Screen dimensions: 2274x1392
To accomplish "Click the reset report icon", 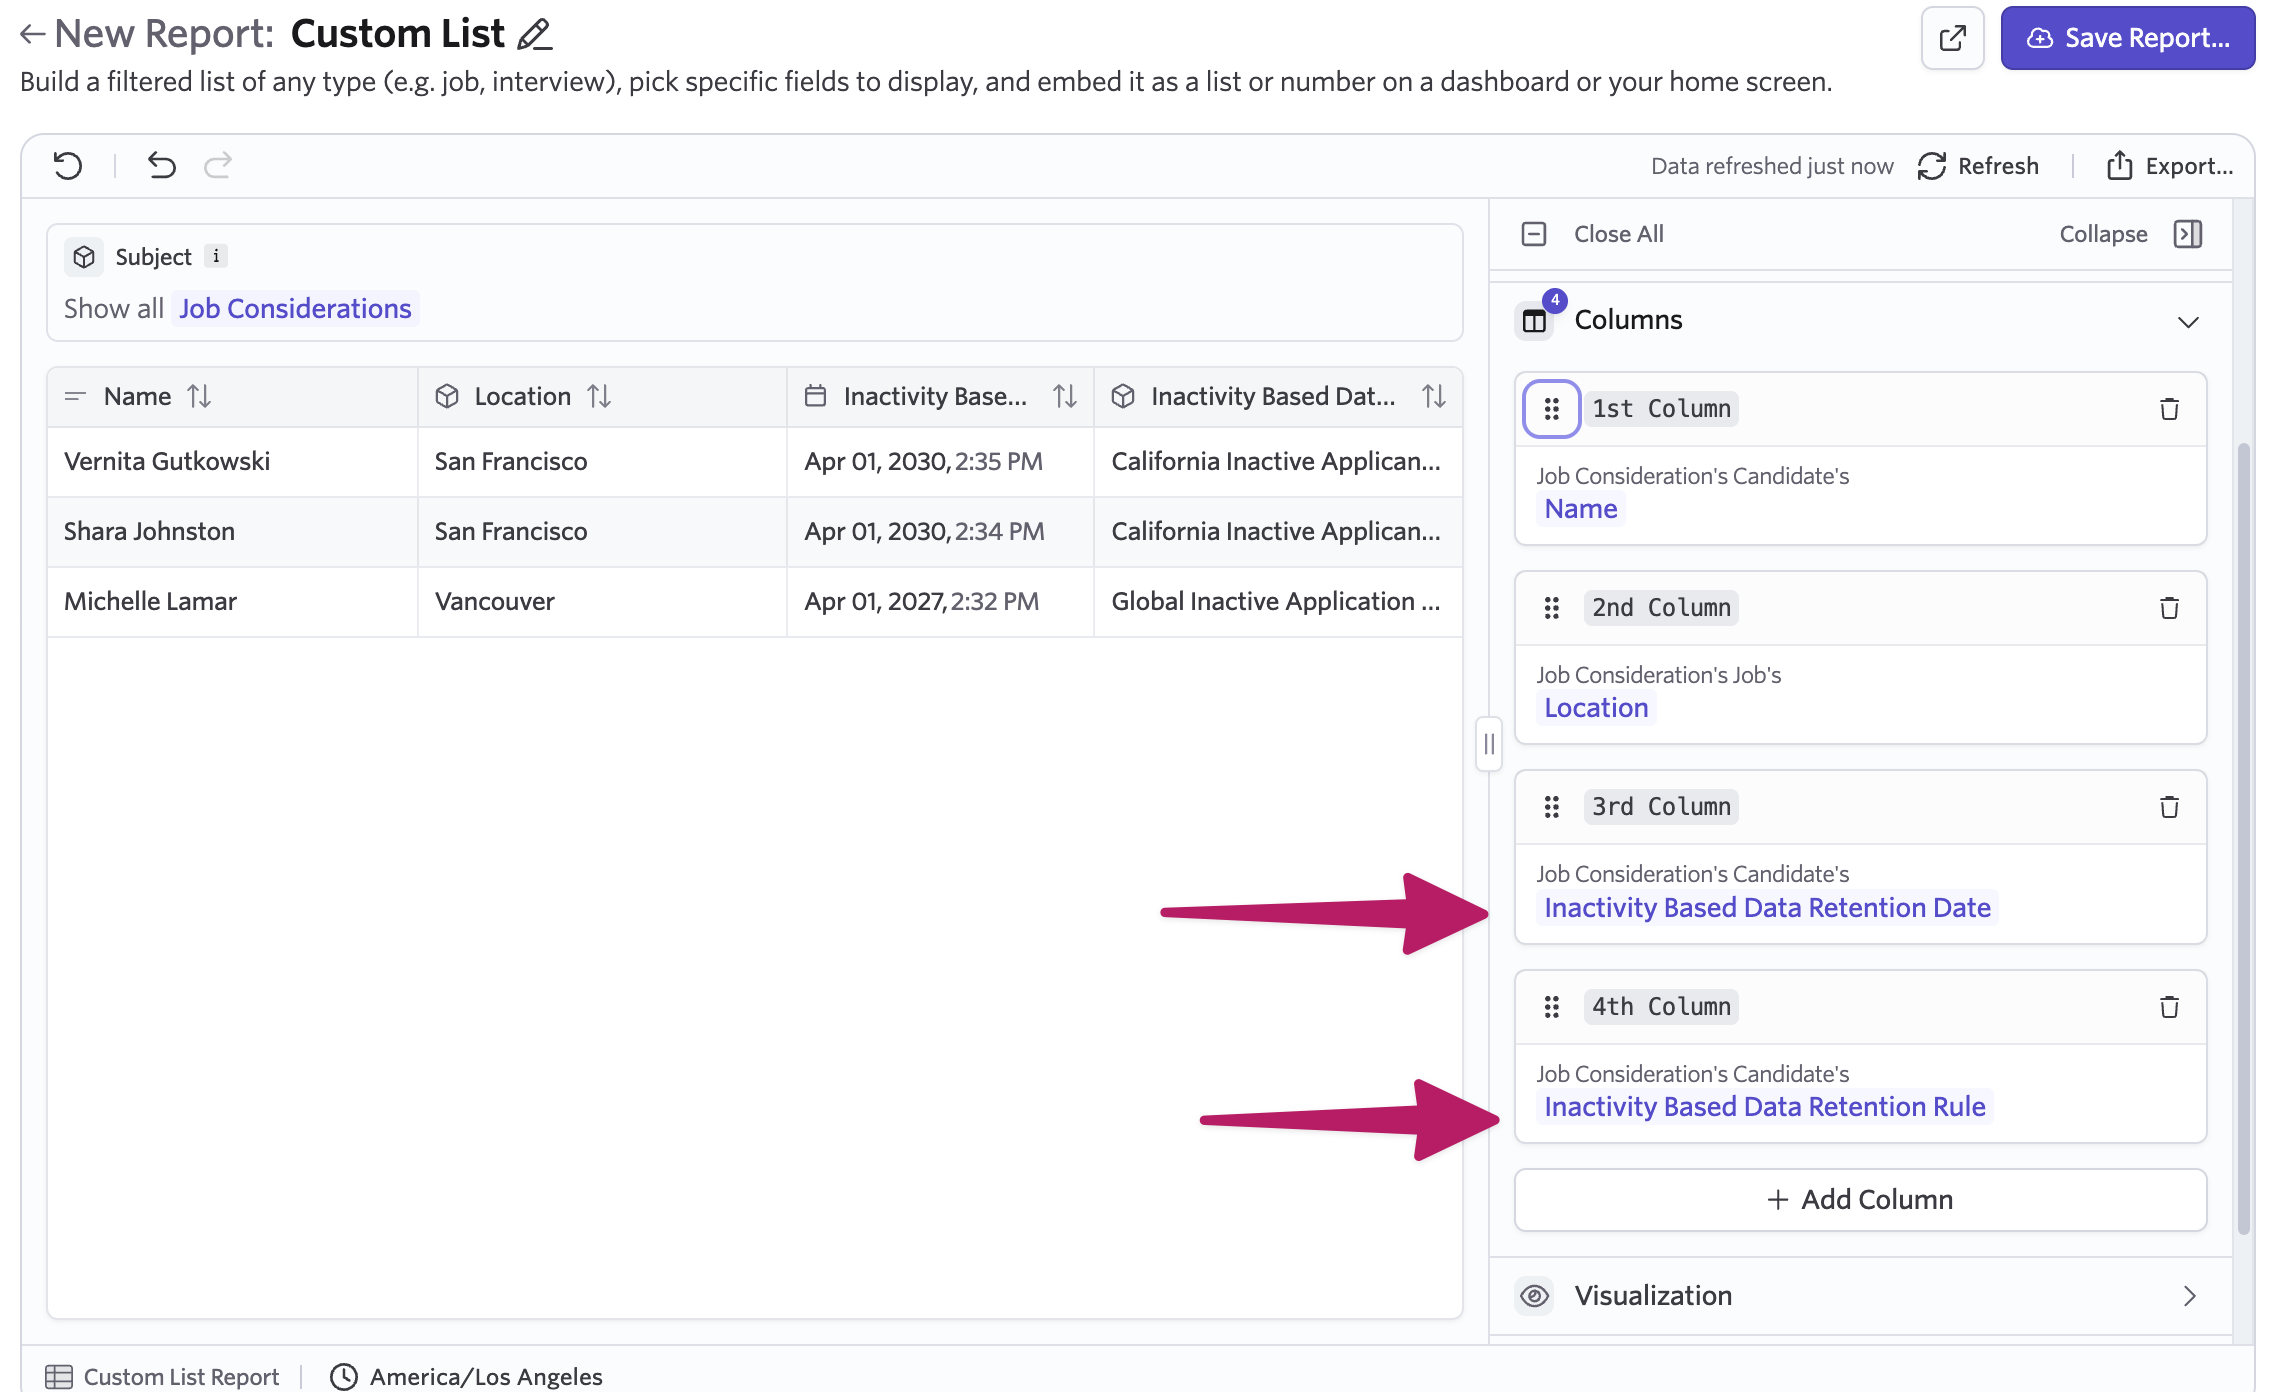I will 68,165.
